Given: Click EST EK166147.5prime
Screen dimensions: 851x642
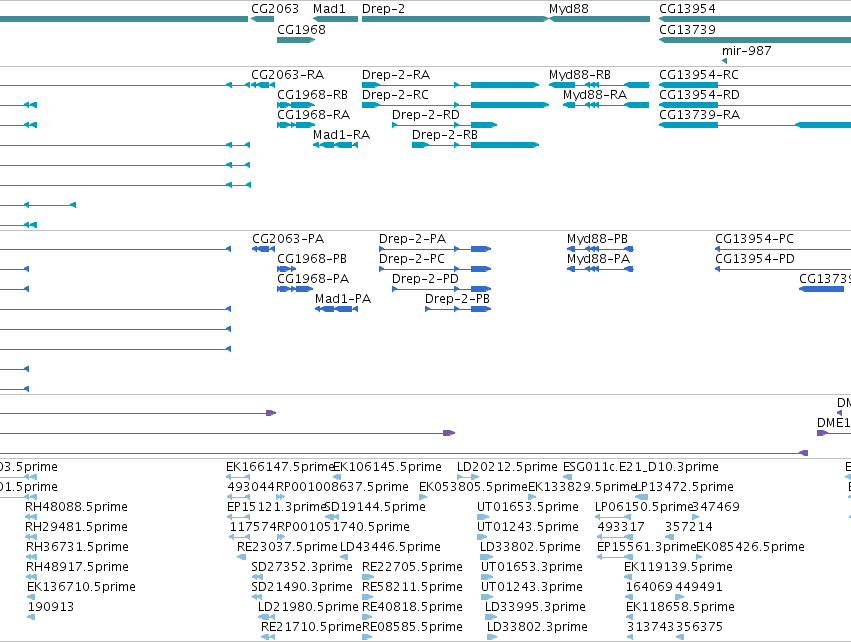Looking at the screenshot, I should 280,467.
